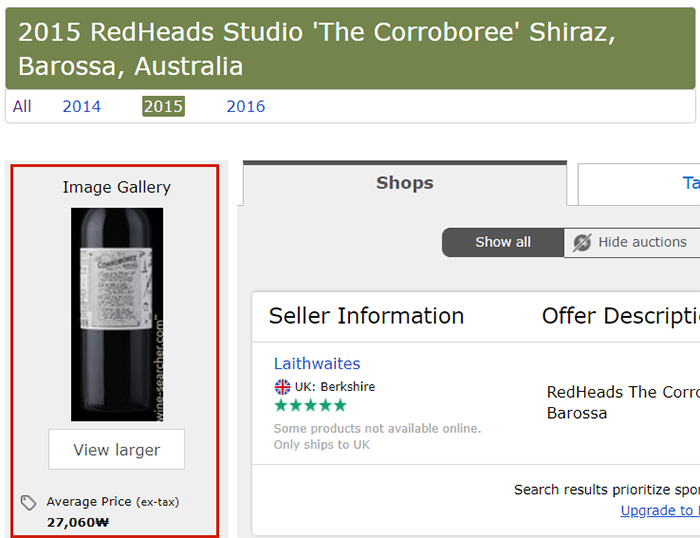700x538 pixels.
Task: Click the five green star rating
Action: pos(311,405)
